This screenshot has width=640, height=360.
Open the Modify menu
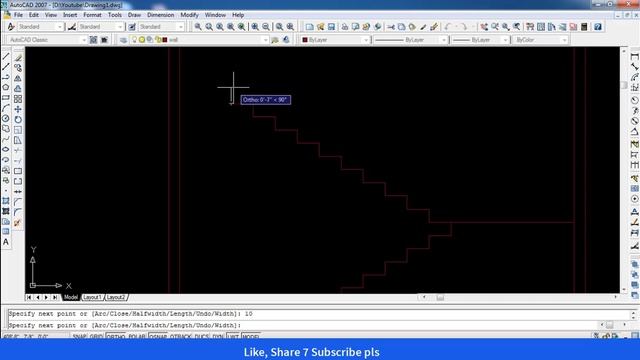[189, 15]
